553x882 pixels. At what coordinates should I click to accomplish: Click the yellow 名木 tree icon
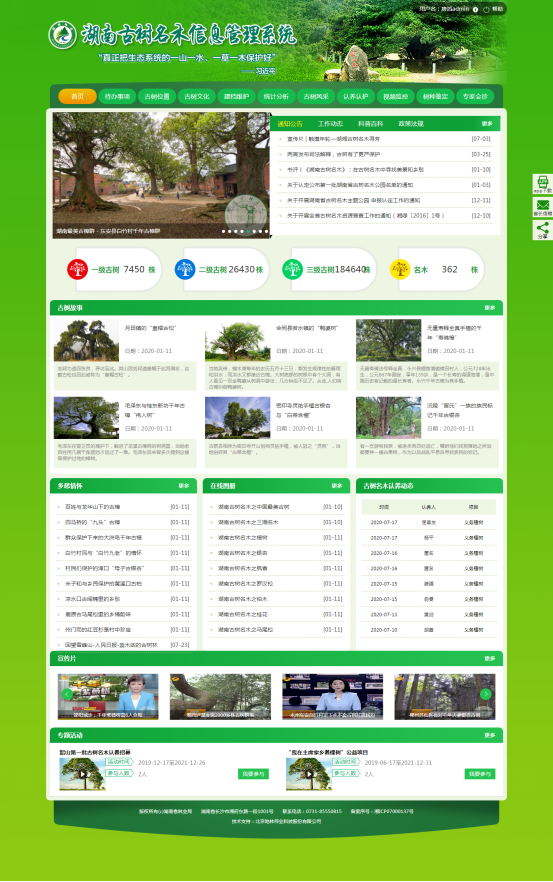click(x=400, y=269)
